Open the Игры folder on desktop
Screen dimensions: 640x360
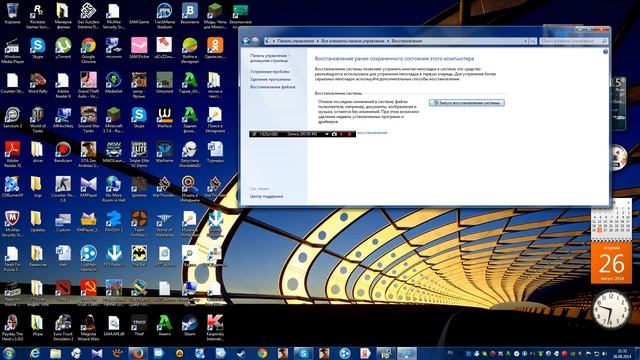[38, 326]
